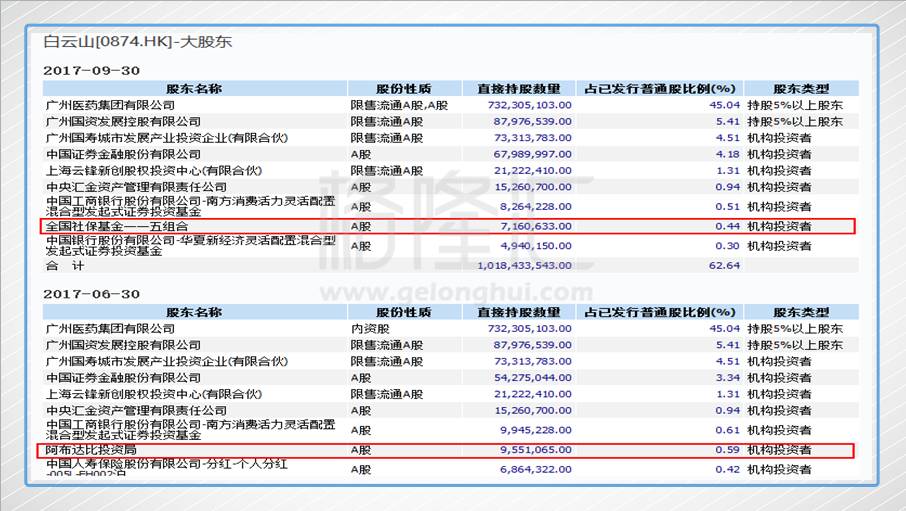Select share count 8,264,228.00
This screenshot has height=511, width=906.
point(536,206)
